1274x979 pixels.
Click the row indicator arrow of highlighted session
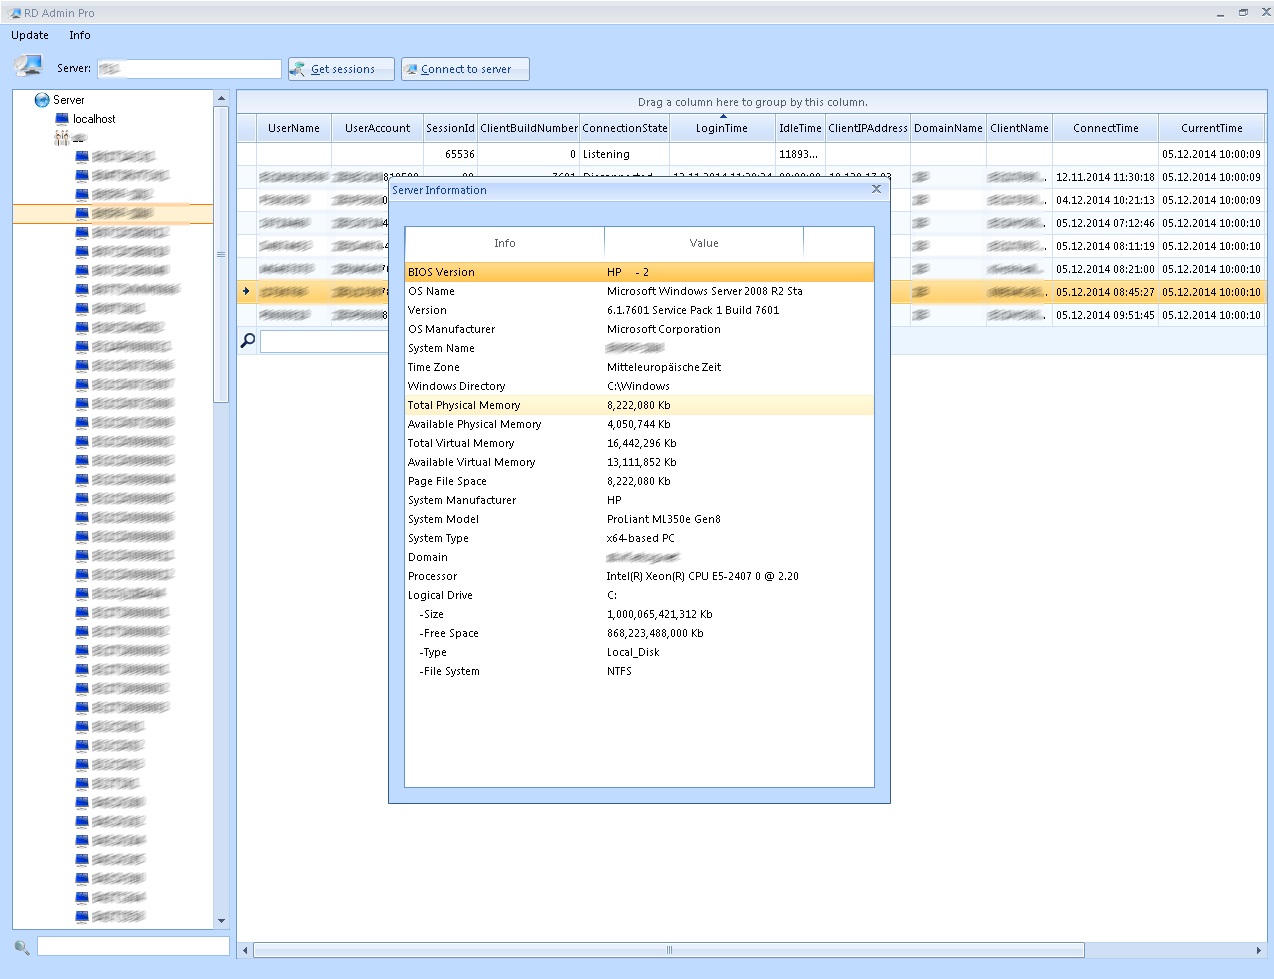pyautogui.click(x=246, y=291)
